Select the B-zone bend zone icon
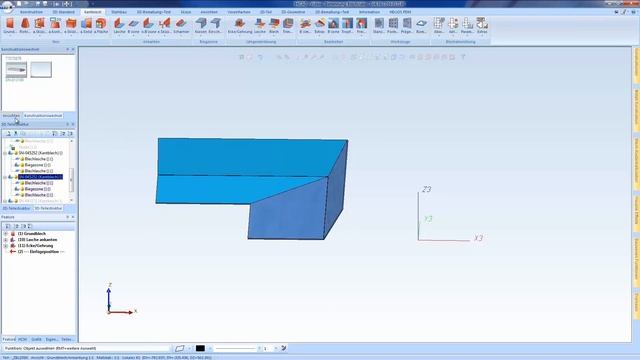The image size is (640, 360). coord(133,23)
